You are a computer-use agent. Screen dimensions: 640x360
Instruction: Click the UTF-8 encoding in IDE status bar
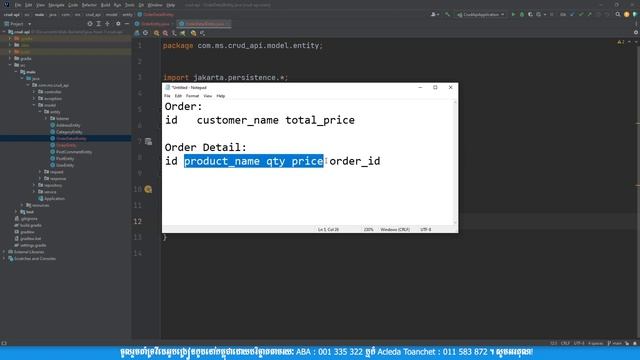tap(579, 343)
